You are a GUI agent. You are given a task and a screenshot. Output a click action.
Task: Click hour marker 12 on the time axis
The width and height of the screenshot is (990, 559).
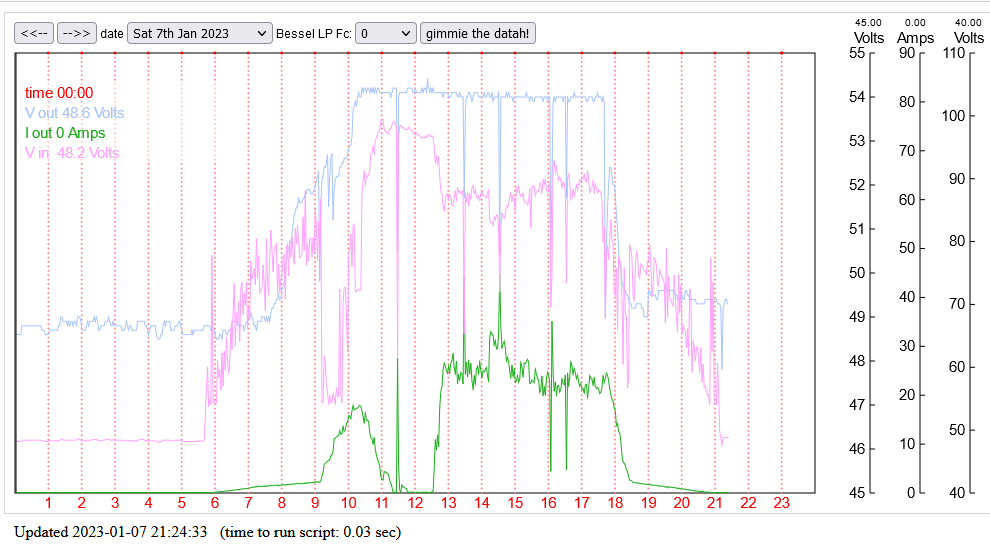[x=415, y=503]
